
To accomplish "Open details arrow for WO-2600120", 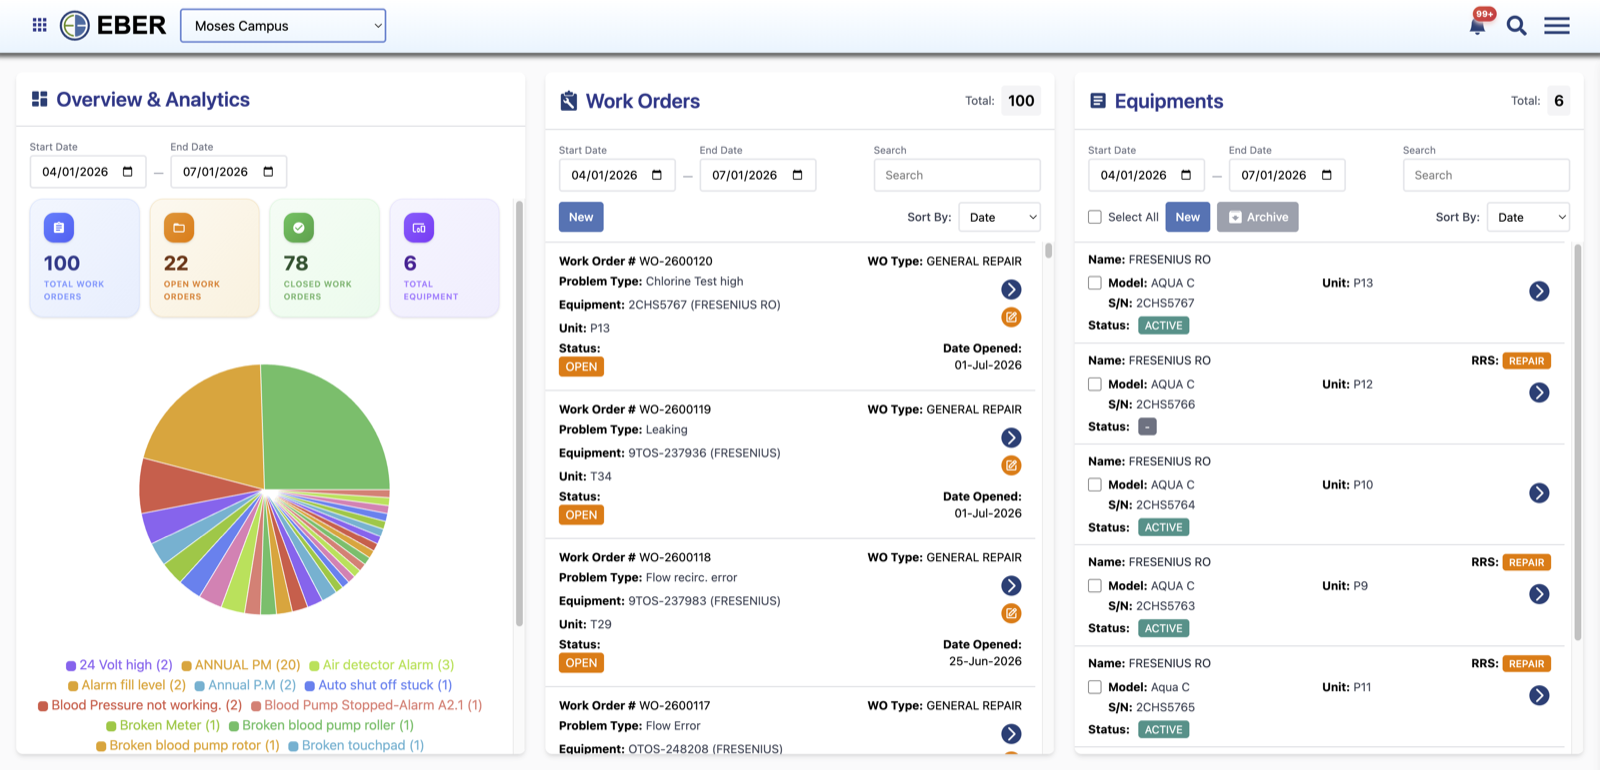I will point(1011,289).
